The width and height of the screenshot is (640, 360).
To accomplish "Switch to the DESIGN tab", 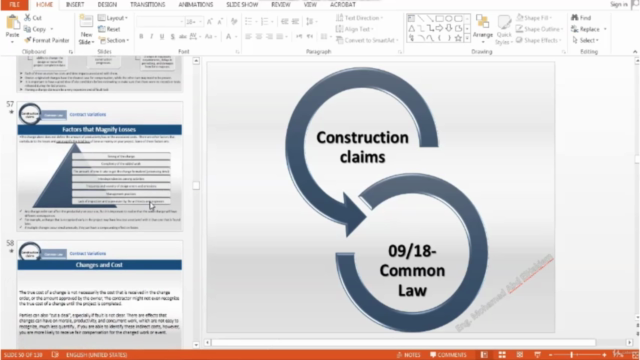I will 107,4.
